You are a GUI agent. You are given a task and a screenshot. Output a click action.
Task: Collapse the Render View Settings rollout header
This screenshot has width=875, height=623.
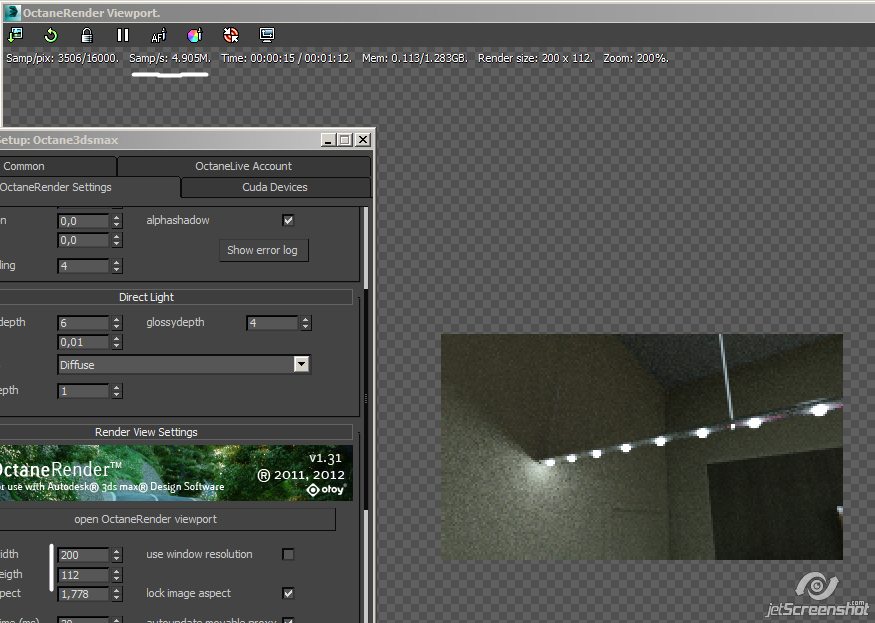point(176,432)
